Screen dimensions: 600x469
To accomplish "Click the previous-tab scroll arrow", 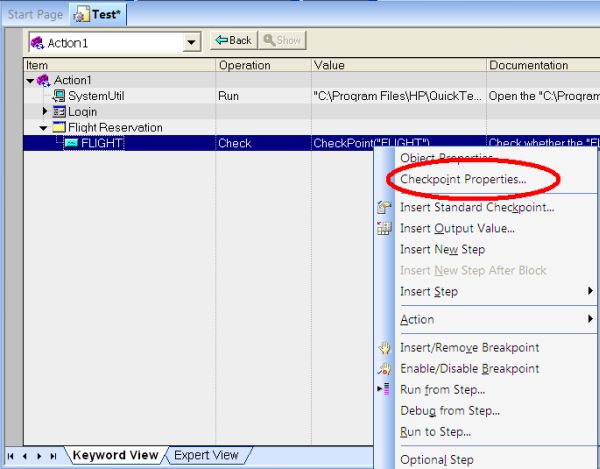I will click(x=25, y=456).
